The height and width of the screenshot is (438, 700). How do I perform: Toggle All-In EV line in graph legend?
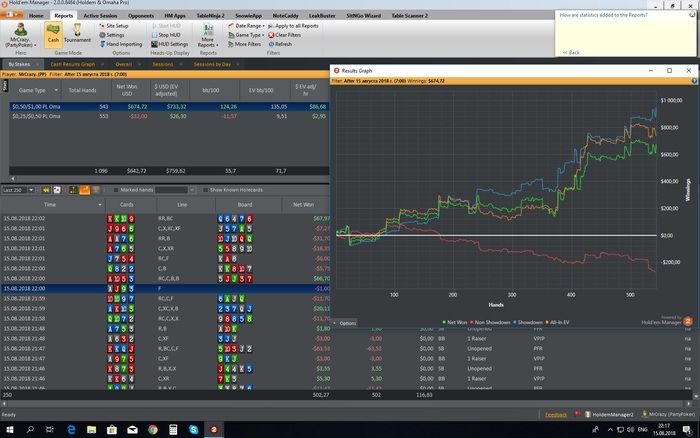pyautogui.click(x=557, y=322)
